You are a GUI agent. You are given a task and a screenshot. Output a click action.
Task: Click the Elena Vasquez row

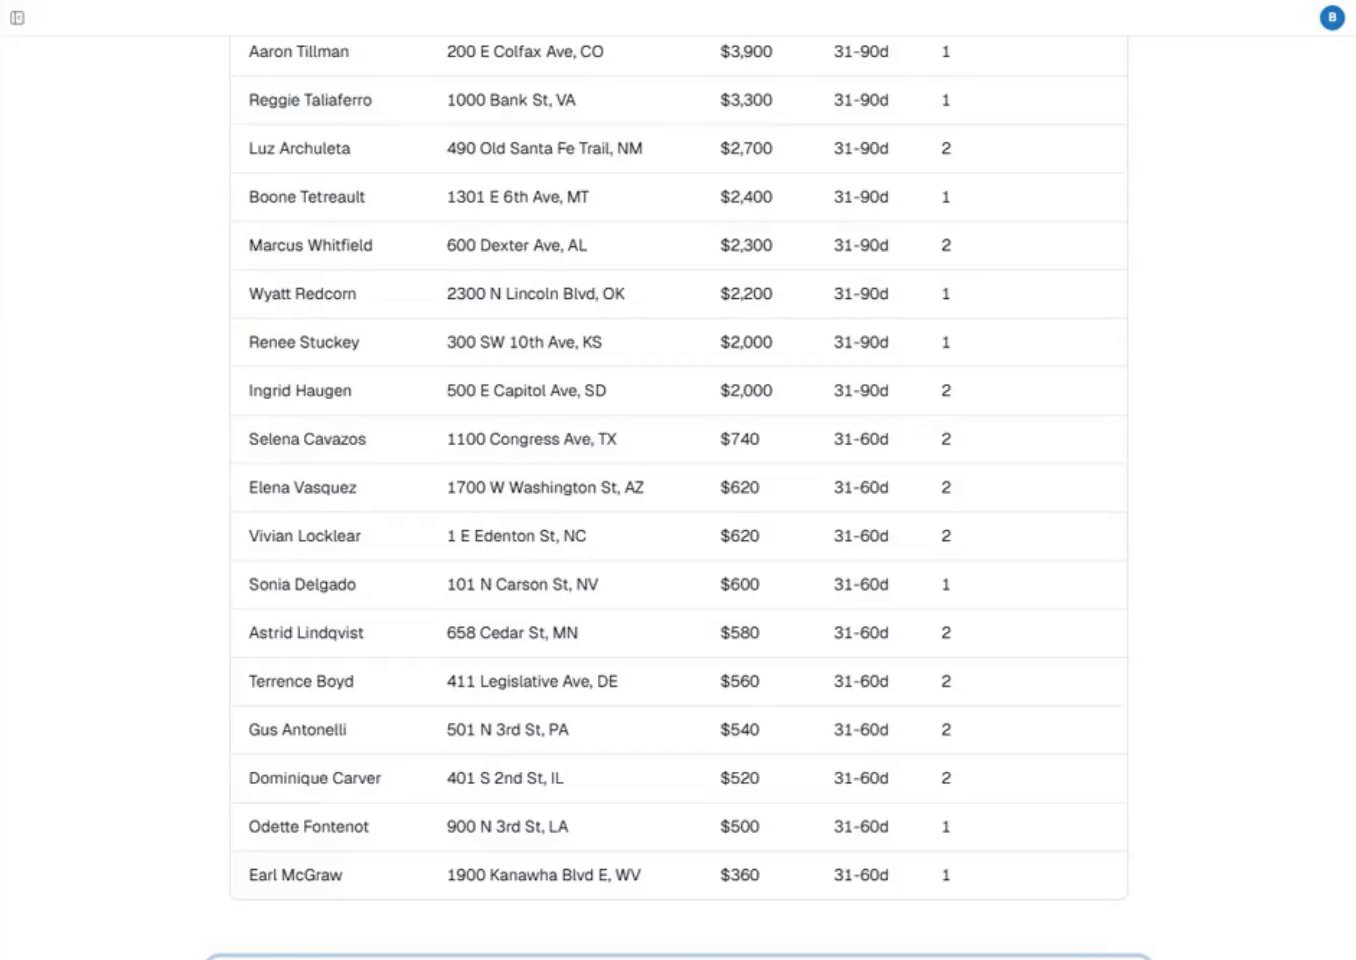pyautogui.click(x=679, y=488)
